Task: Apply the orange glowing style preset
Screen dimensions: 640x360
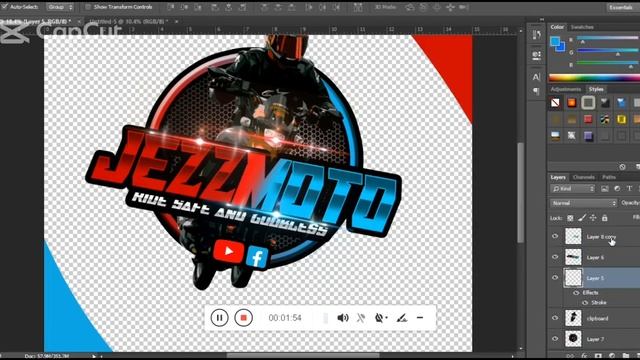Action: coord(572,103)
